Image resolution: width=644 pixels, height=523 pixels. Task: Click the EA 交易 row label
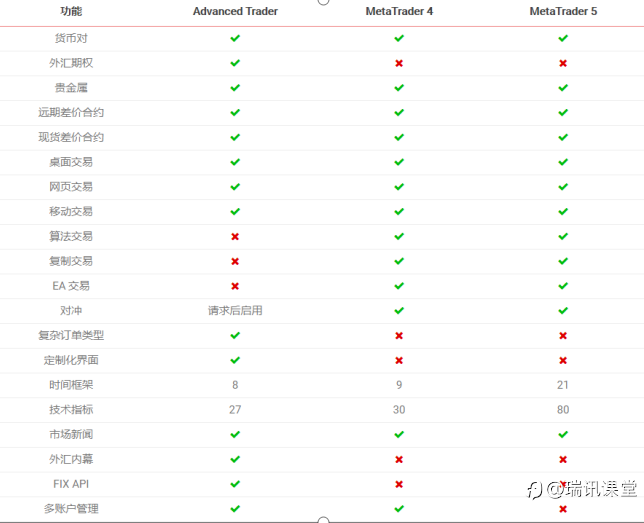click(71, 286)
